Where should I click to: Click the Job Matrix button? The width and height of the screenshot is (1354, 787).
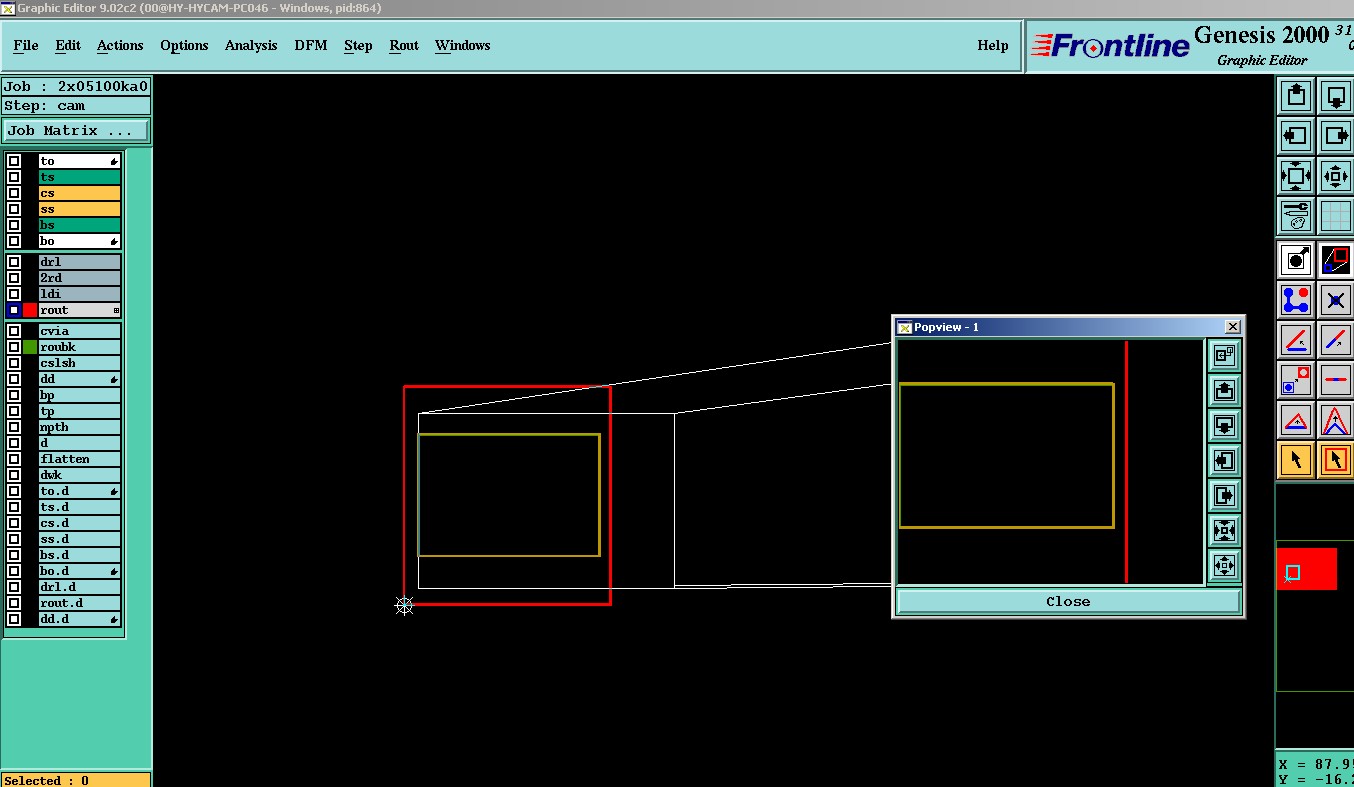point(76,131)
